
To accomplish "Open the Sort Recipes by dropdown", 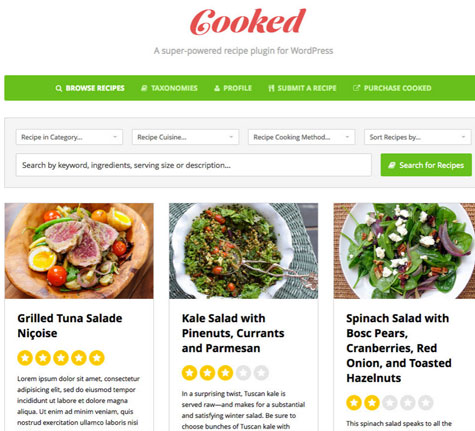I will point(417,137).
